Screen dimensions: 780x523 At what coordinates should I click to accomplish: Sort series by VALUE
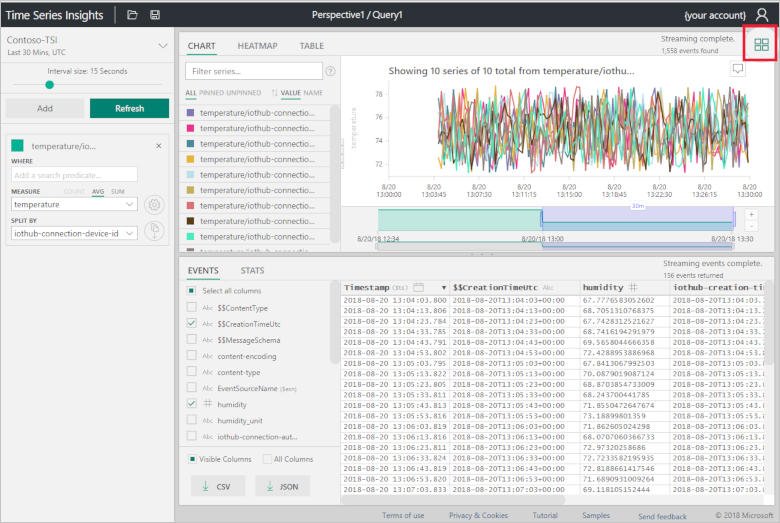coord(291,93)
